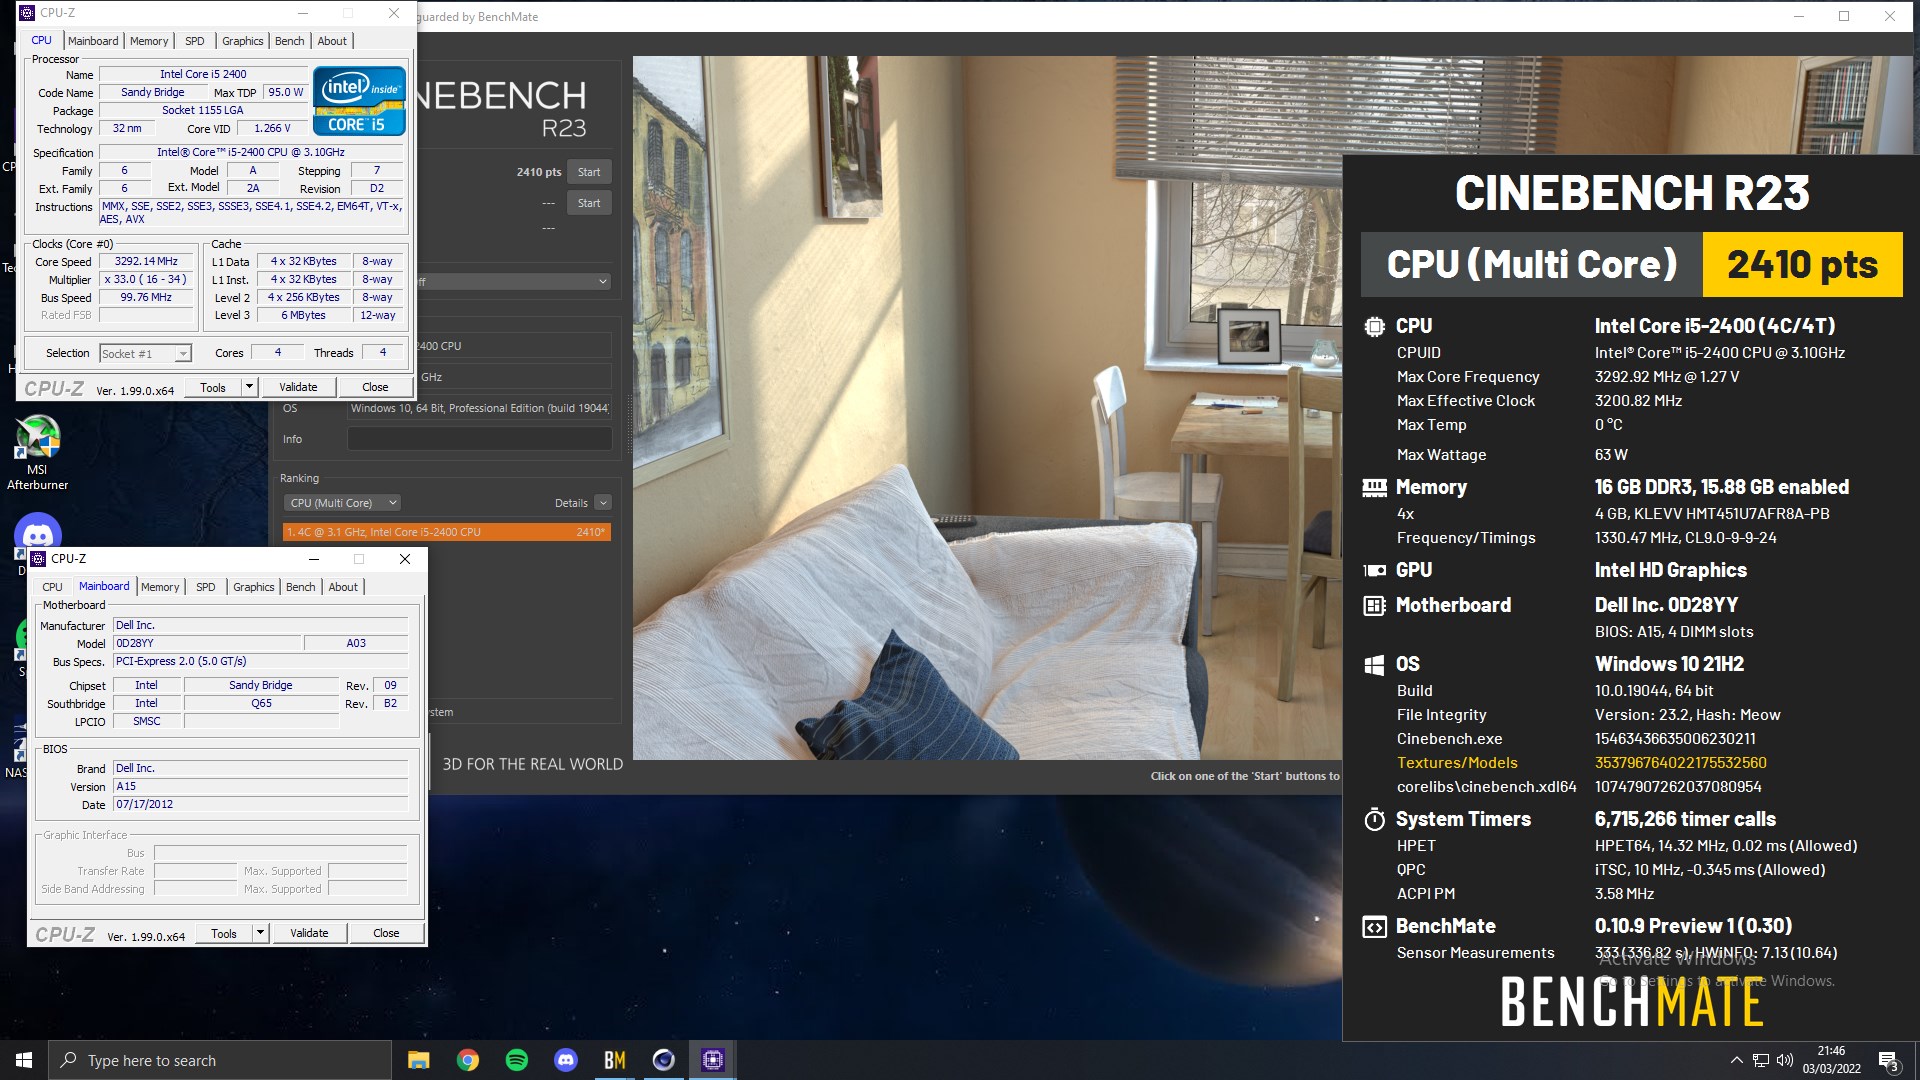Open the network status tray icon
Image resolution: width=1920 pixels, height=1080 pixels.
coord(1760,1060)
